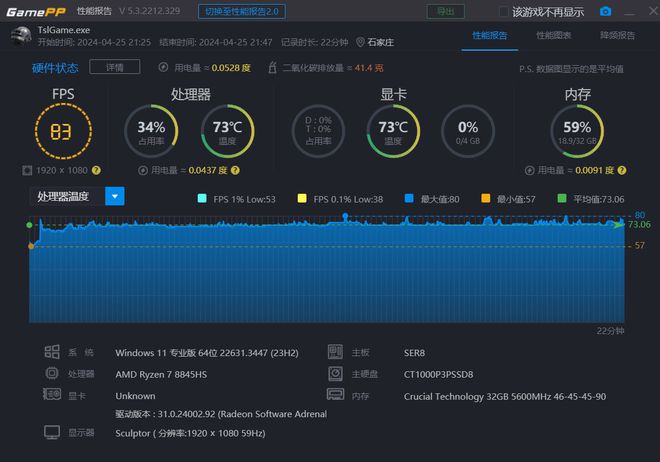This screenshot has height=462, width=660.
Task: Click the help icon after 0.0437 度
Action: click(235, 170)
